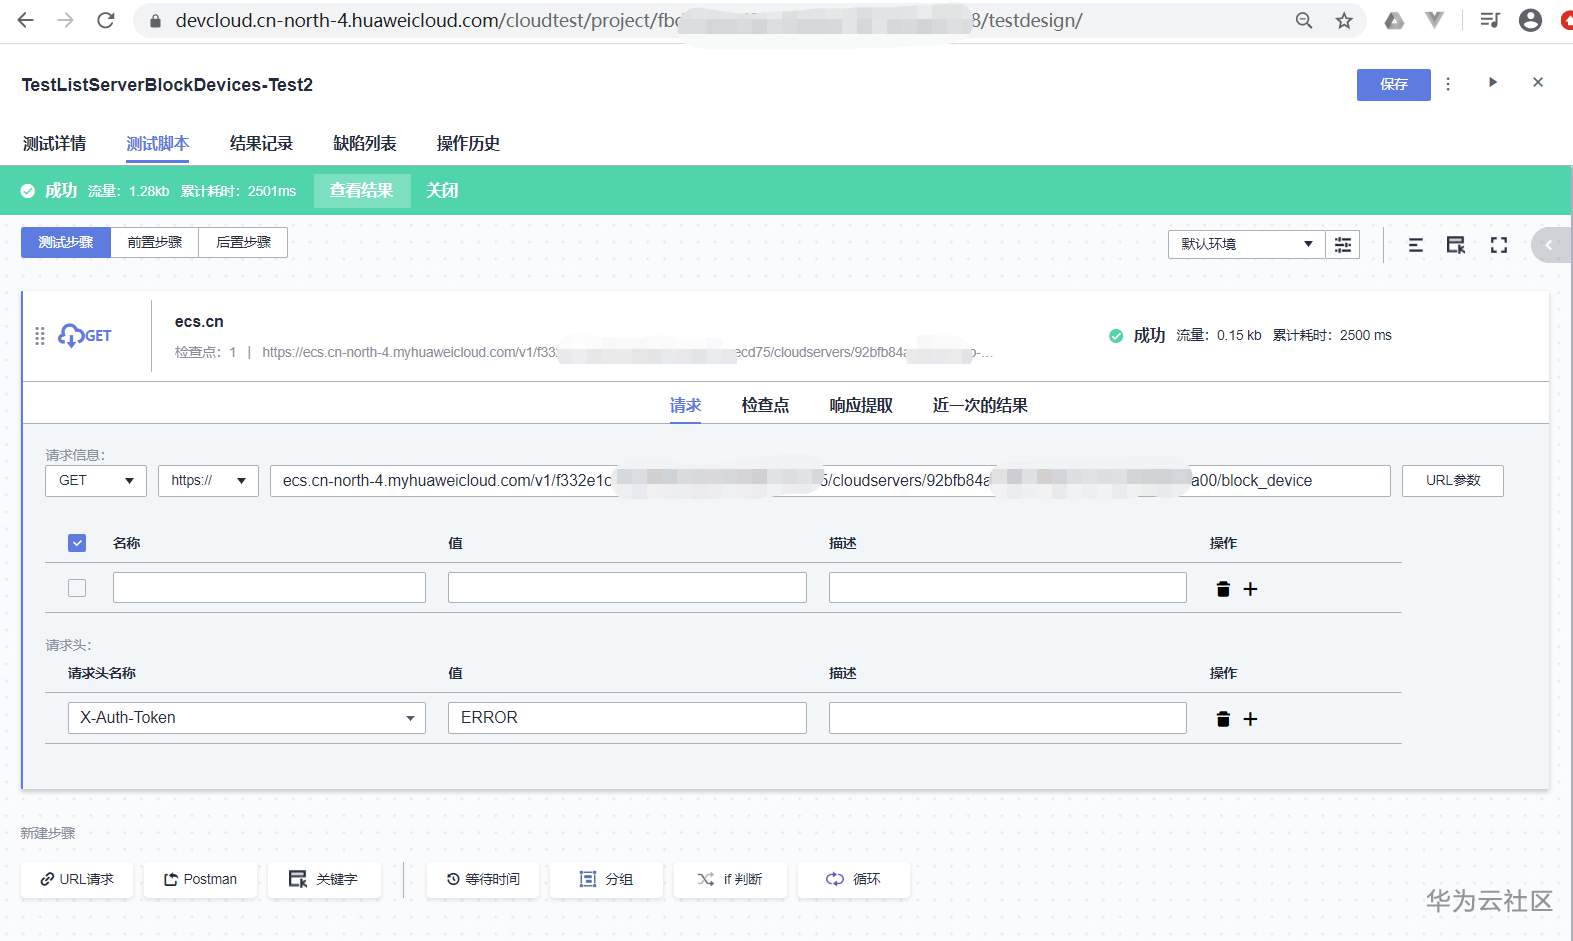Viewport: 1573px width, 941px height.
Task: Click 查看结果 in the green bar
Action: tap(362, 191)
